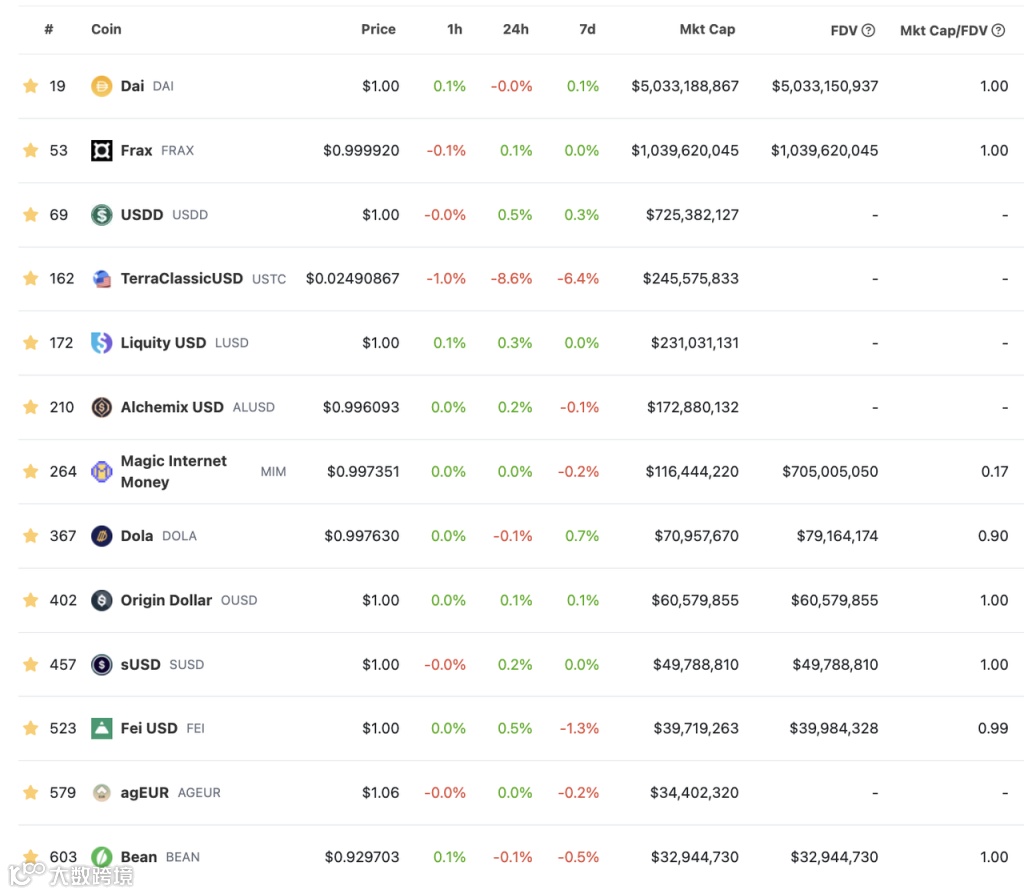Sort table by Price column header
This screenshot has height=894, width=1024.
(x=378, y=29)
